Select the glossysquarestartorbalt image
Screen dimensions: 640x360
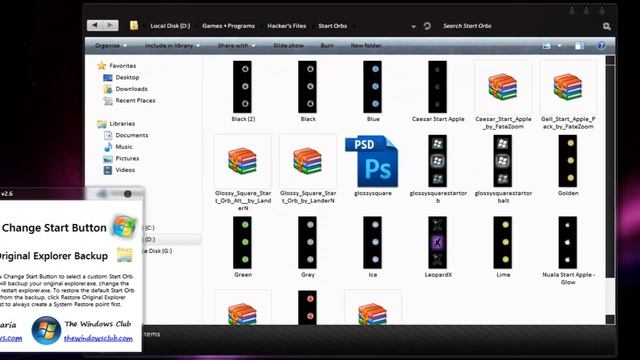coord(503,169)
